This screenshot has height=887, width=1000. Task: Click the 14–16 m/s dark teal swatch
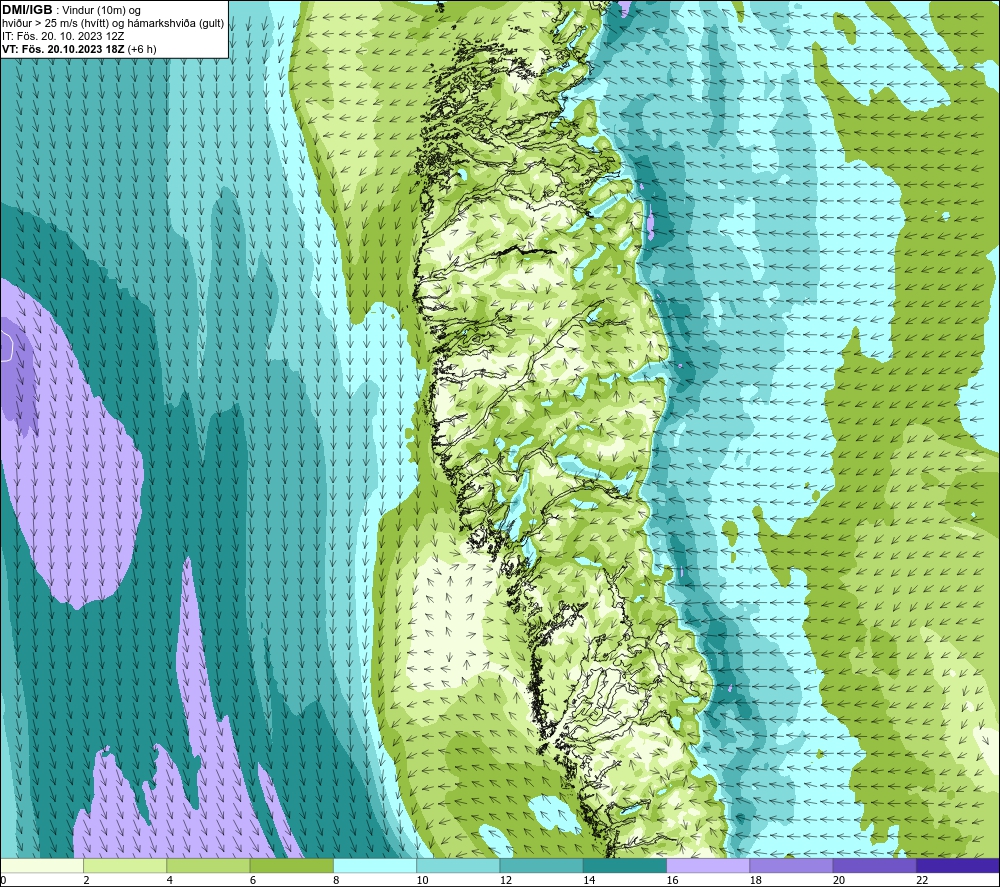click(625, 865)
